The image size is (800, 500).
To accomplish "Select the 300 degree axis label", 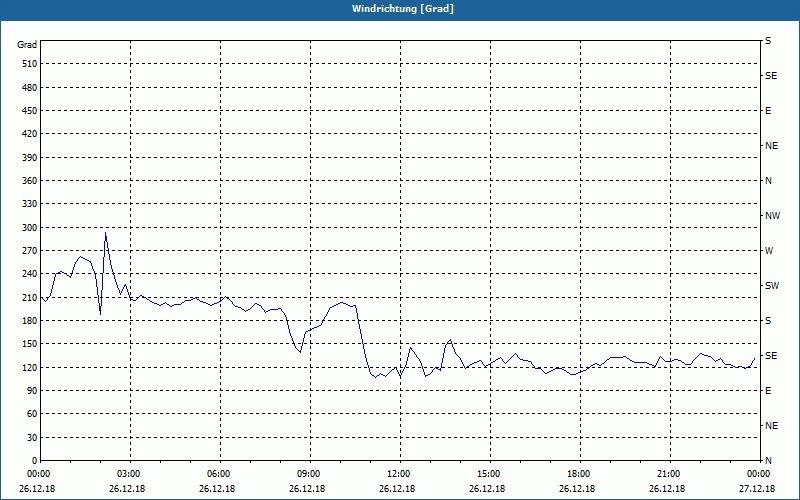I will 30,228.
